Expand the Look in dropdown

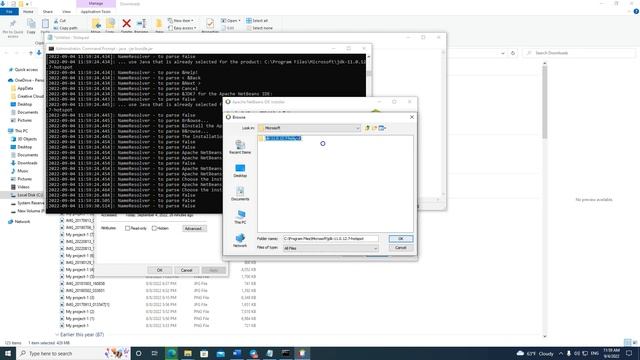click(358, 128)
